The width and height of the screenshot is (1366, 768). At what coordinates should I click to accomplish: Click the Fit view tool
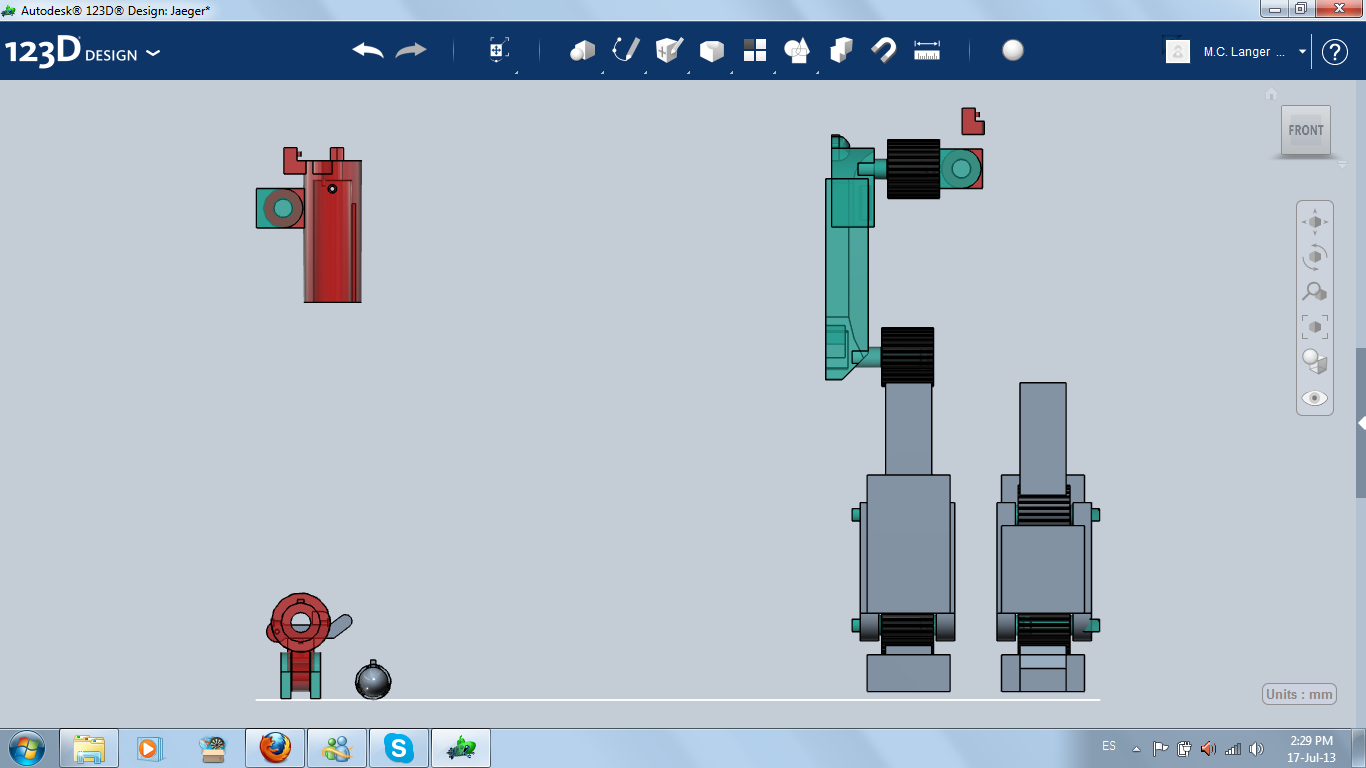tap(1315, 327)
